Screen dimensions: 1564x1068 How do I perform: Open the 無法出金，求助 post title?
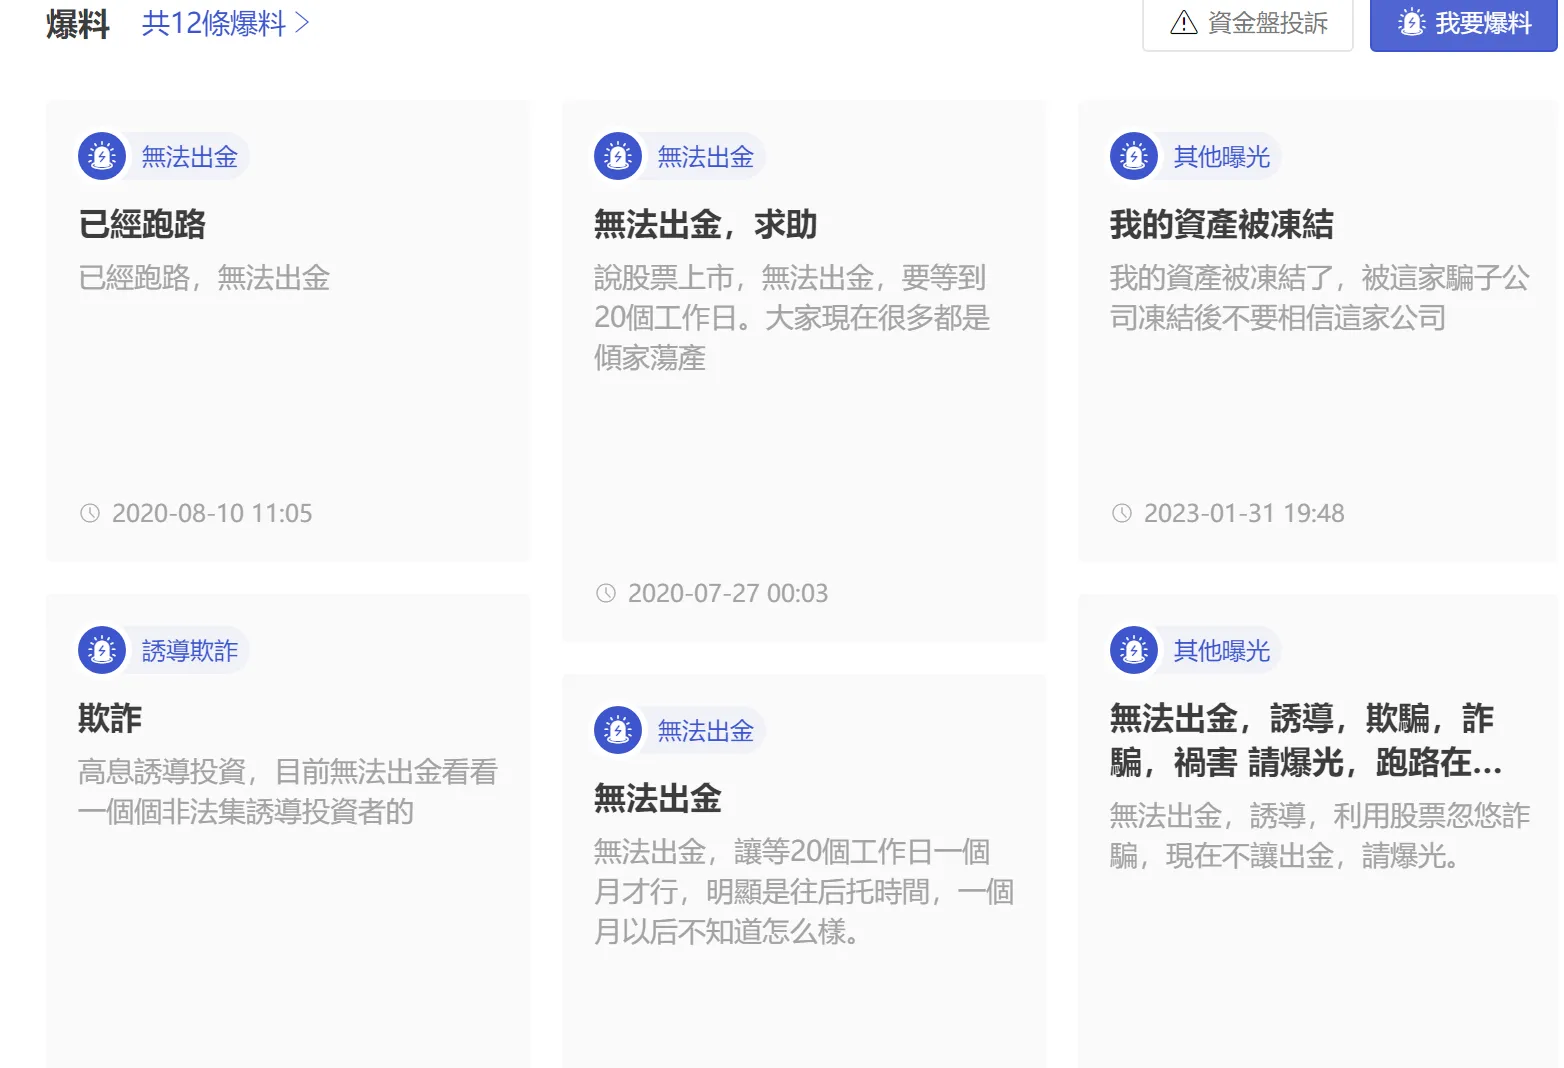(706, 224)
